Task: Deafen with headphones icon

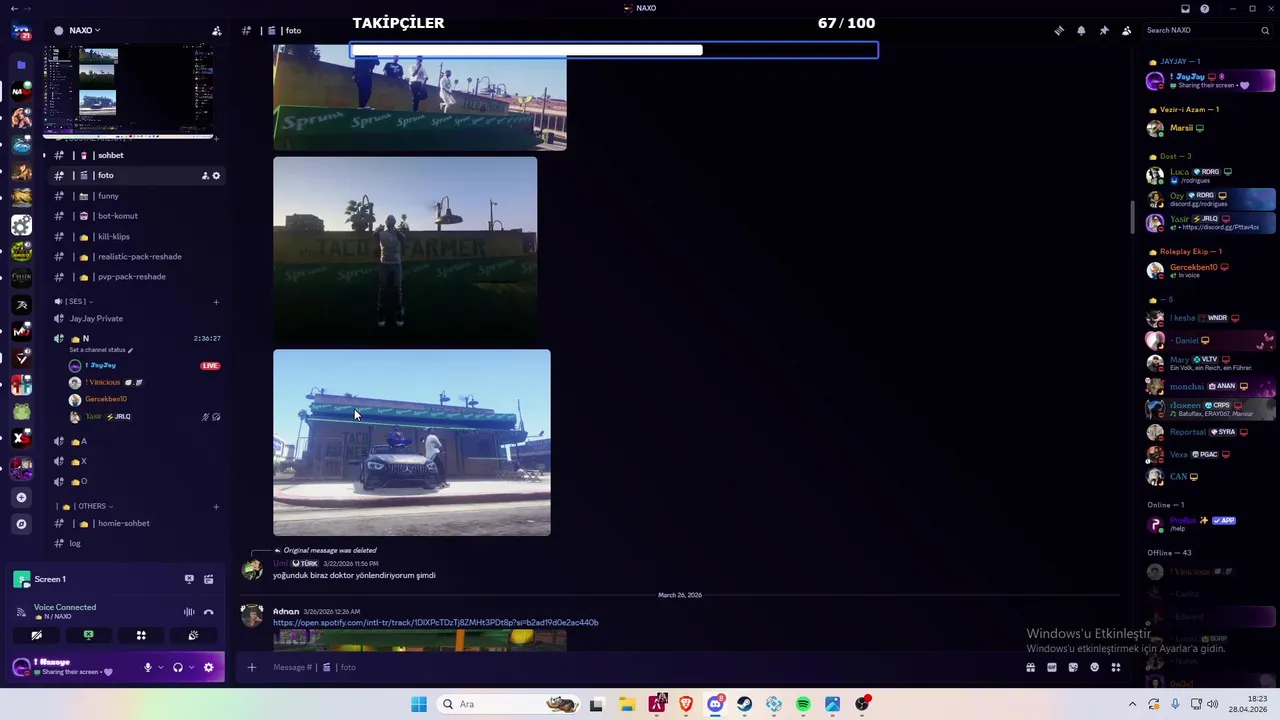Action: pyautogui.click(x=178, y=667)
